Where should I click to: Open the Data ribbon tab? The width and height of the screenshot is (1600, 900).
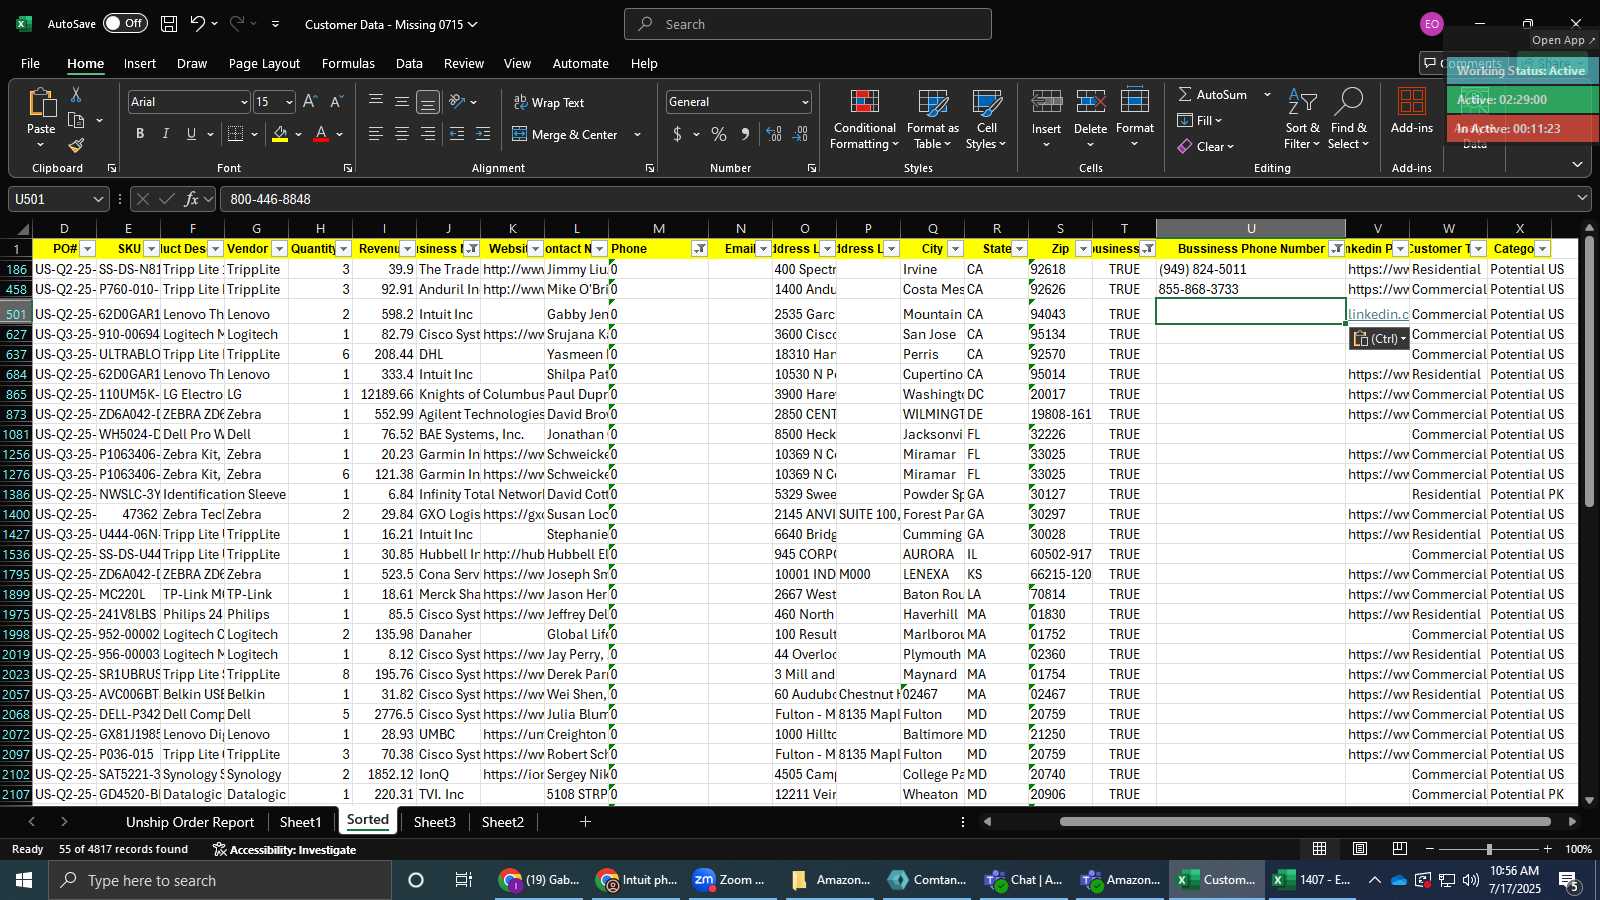click(409, 63)
